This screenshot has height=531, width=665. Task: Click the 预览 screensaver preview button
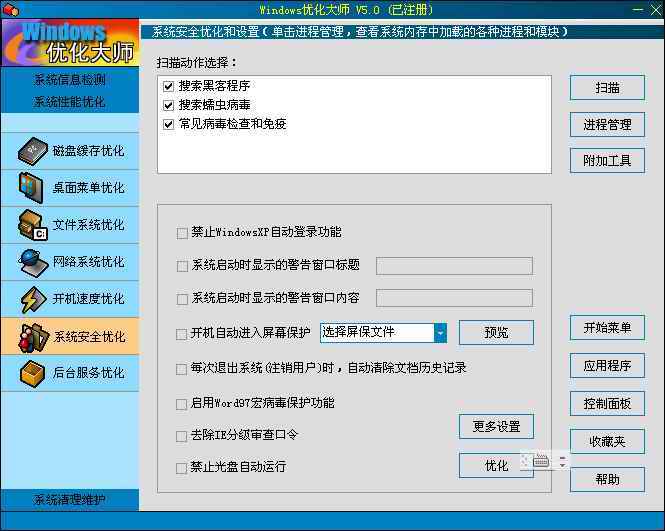click(x=496, y=333)
